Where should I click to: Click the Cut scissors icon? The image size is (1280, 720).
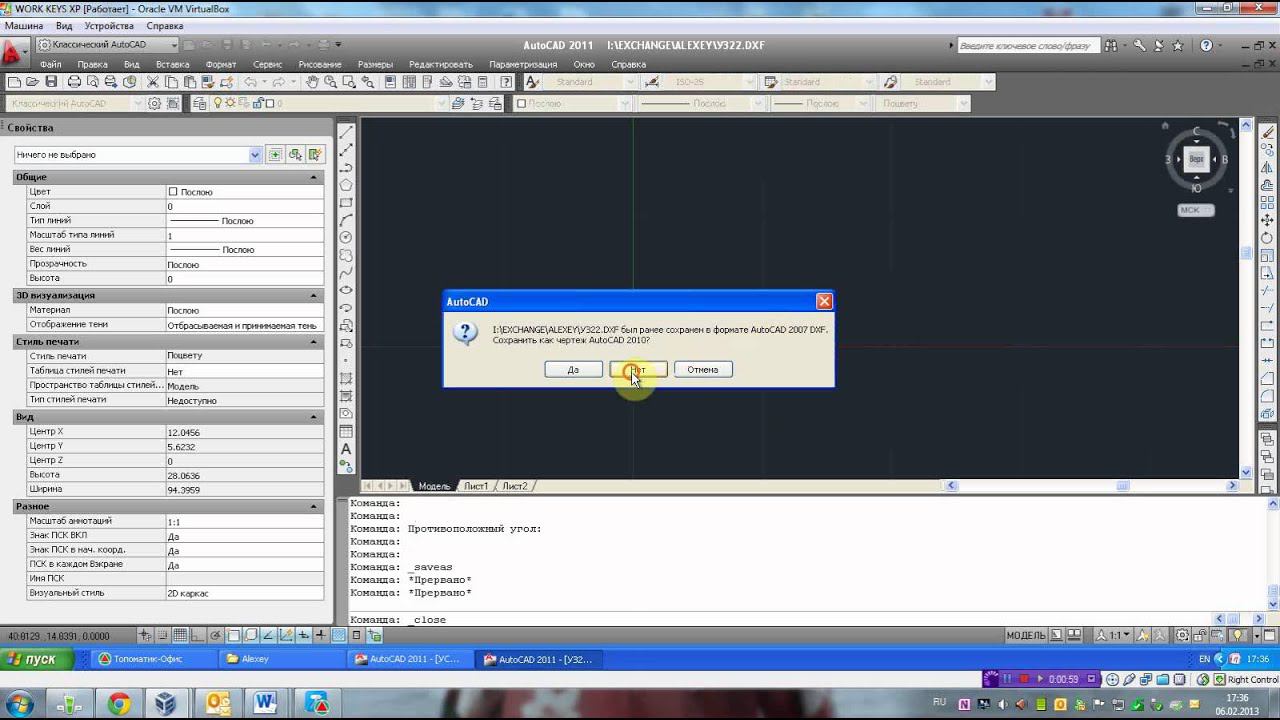pyautogui.click(x=153, y=82)
